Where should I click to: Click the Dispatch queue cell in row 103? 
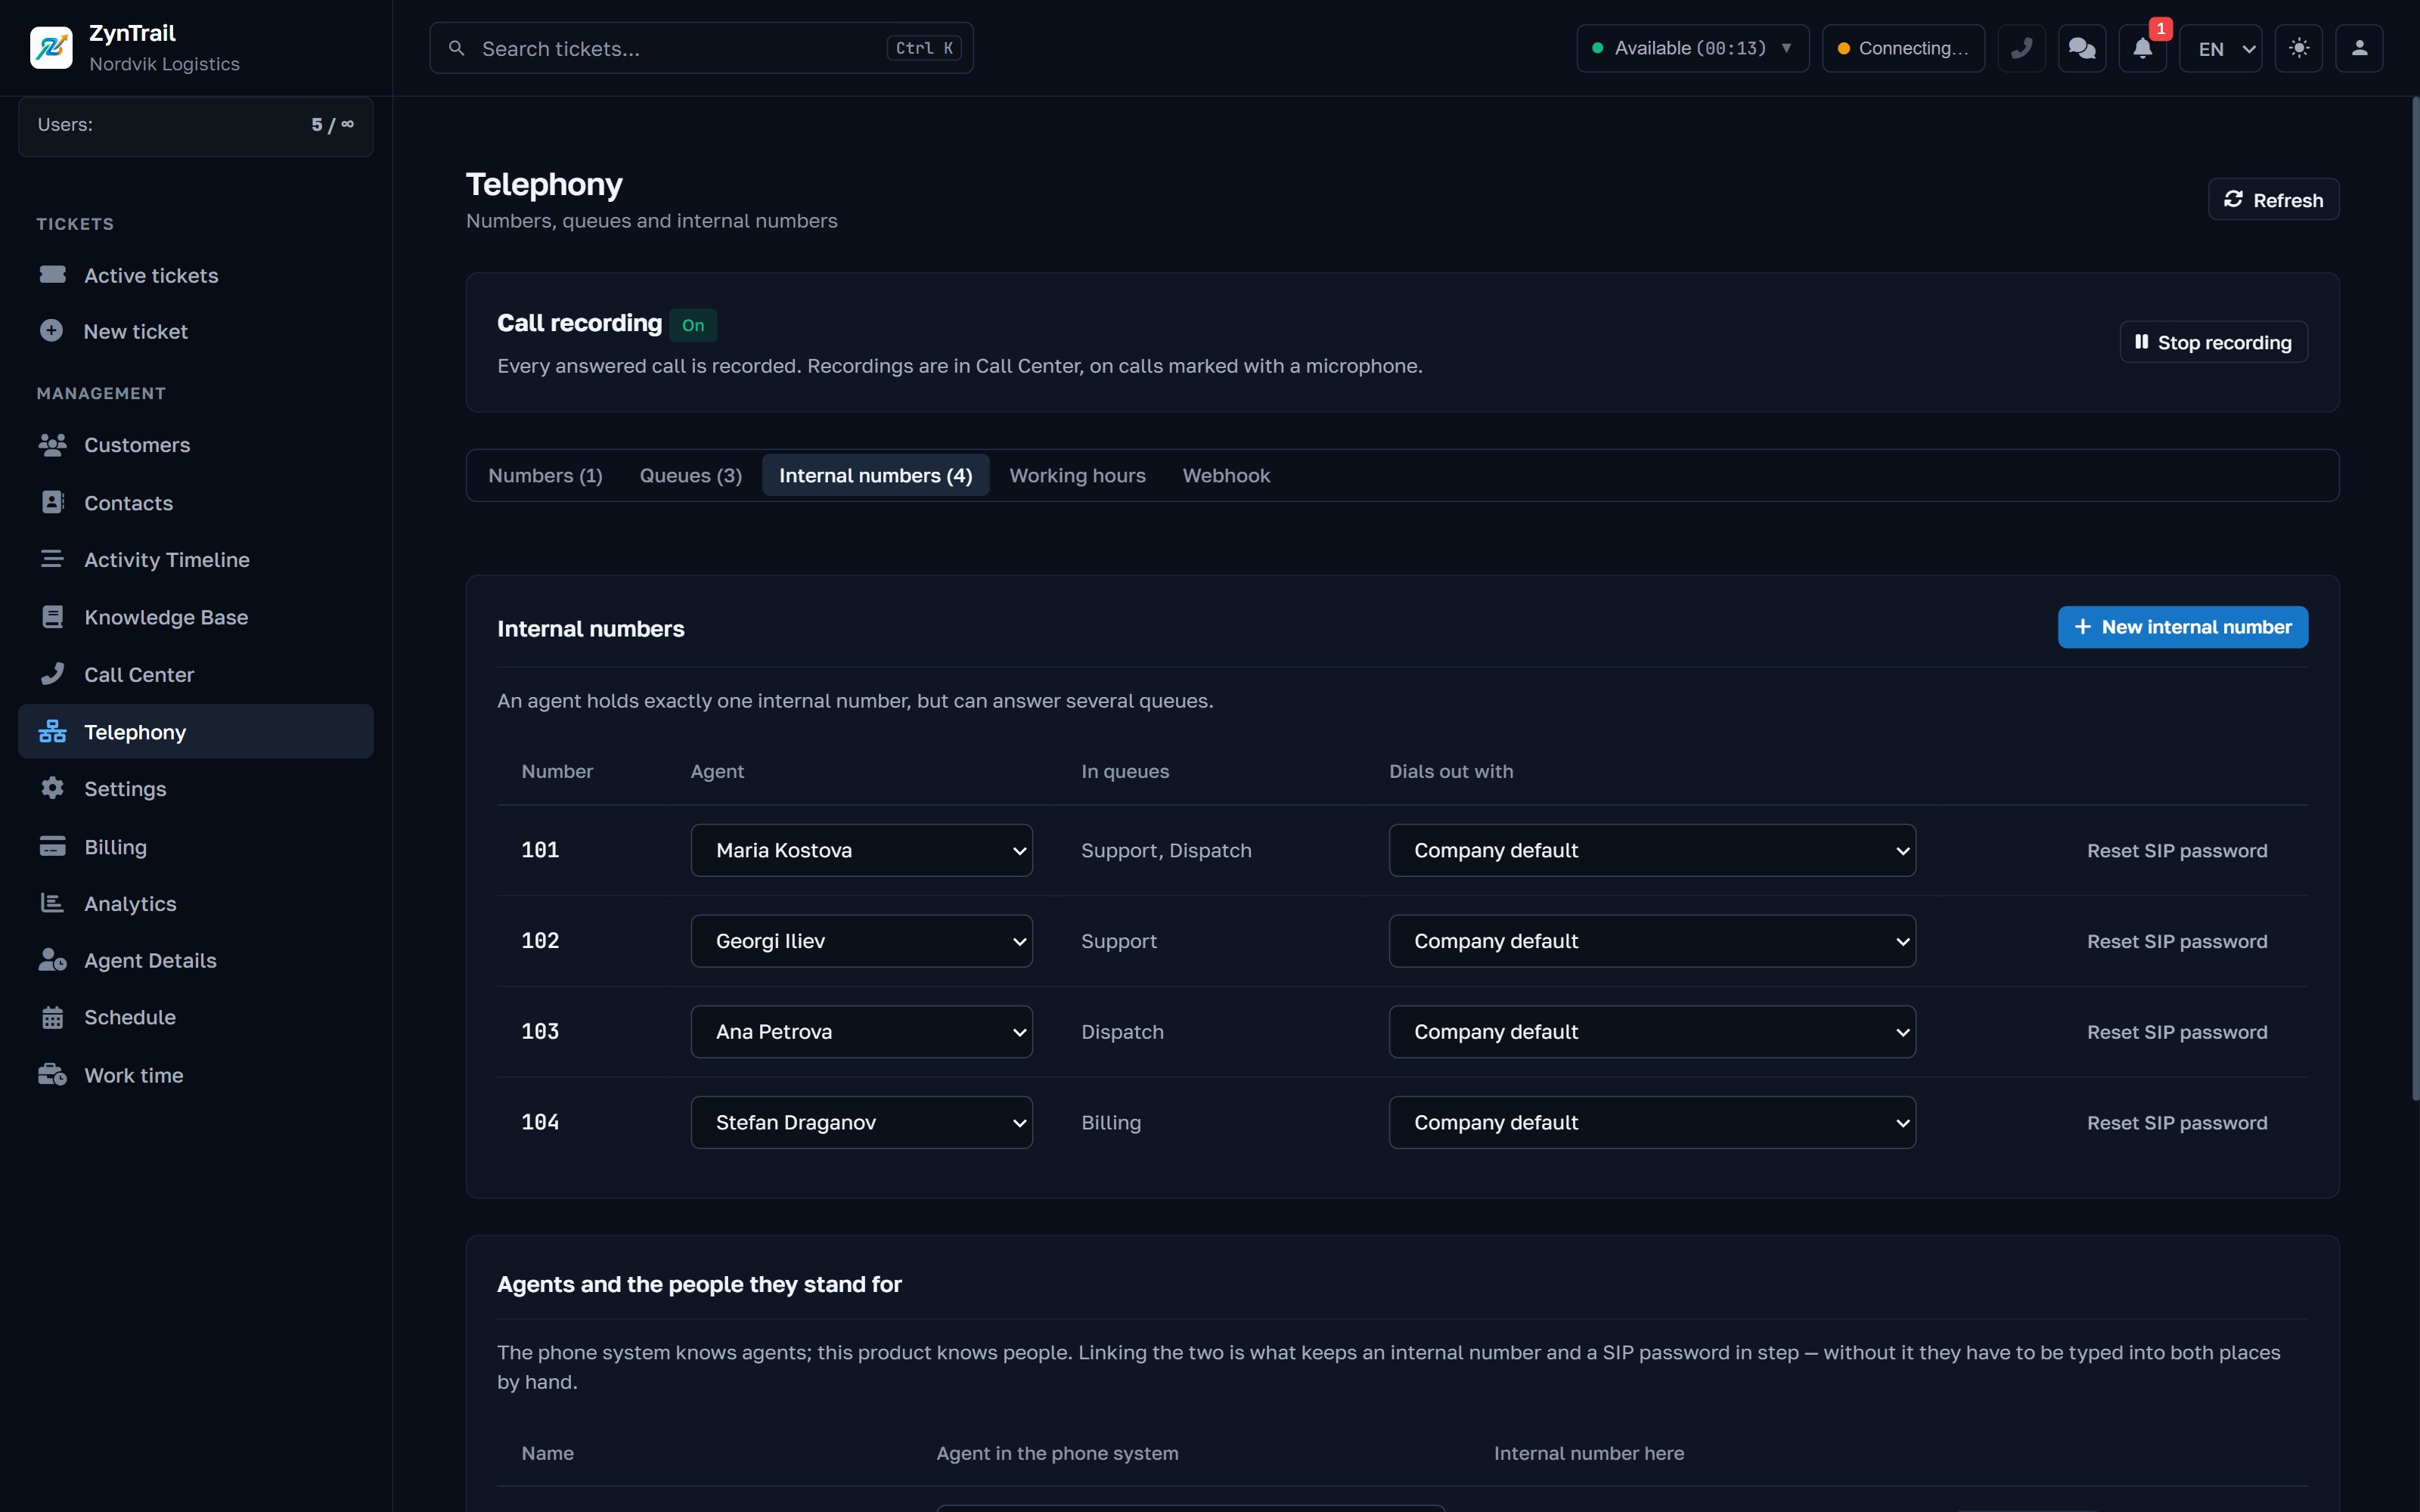tap(1122, 1032)
